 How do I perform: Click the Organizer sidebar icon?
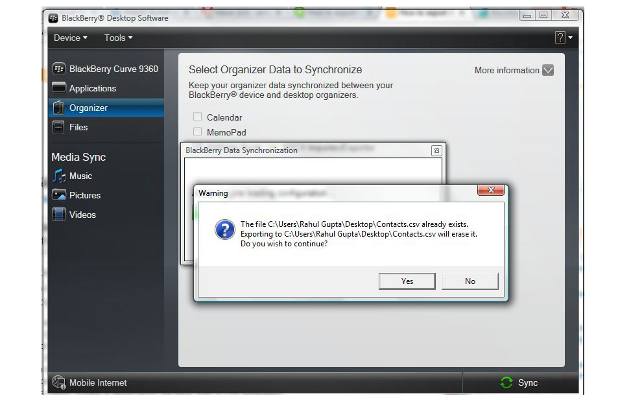[59, 108]
